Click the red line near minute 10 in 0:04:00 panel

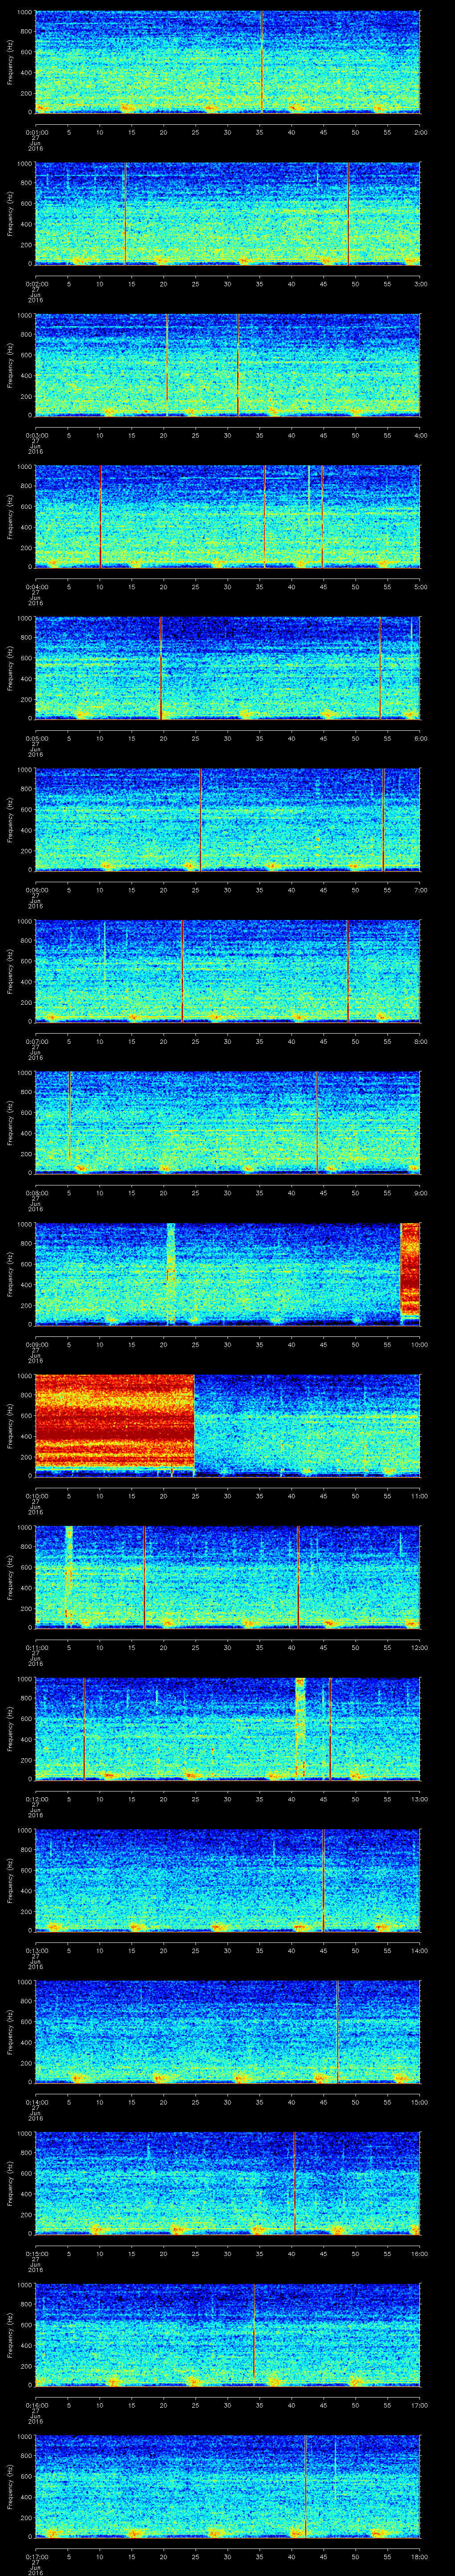tap(100, 517)
